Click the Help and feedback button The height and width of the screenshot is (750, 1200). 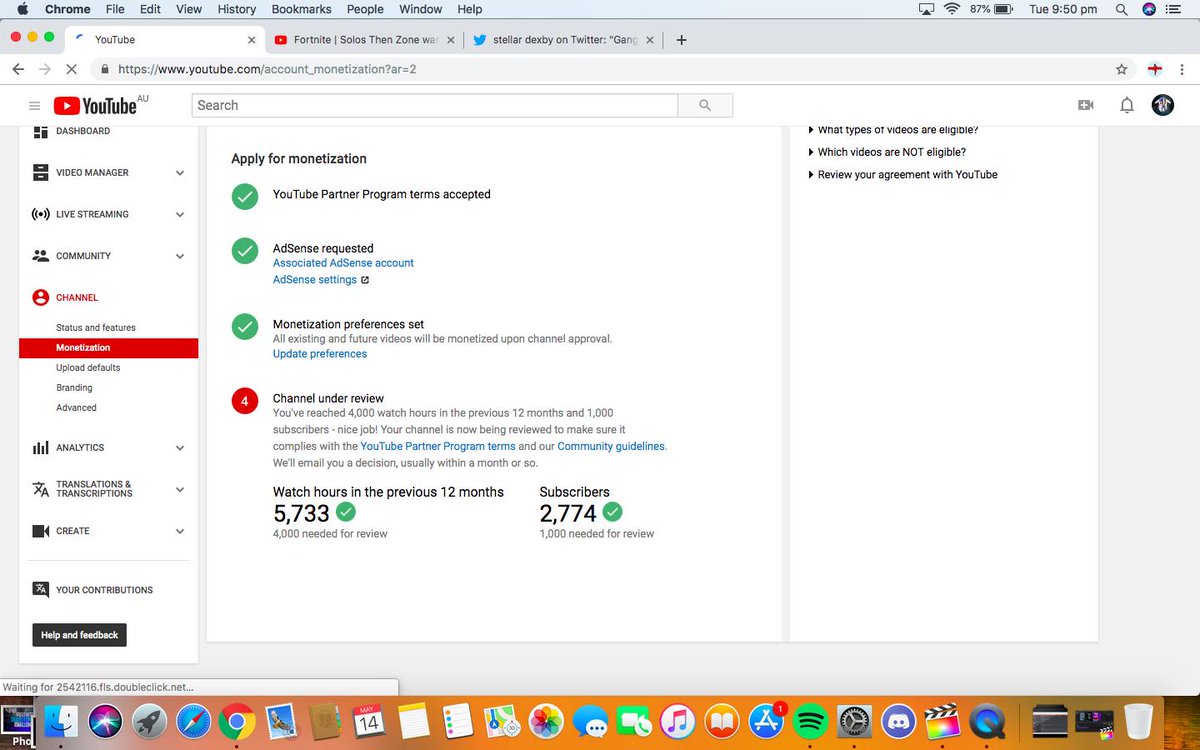[x=80, y=635]
